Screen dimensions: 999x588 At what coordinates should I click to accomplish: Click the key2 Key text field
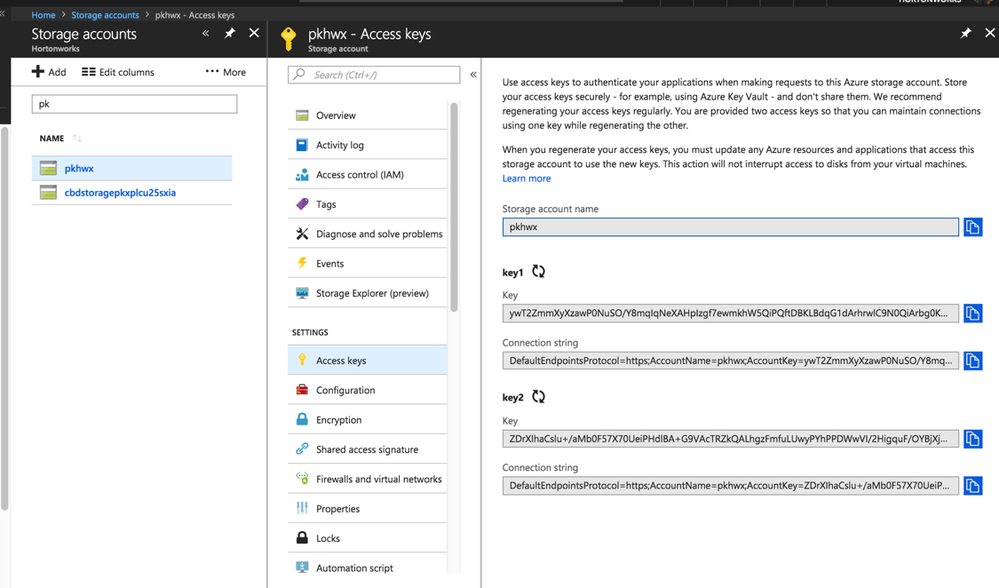(x=730, y=439)
